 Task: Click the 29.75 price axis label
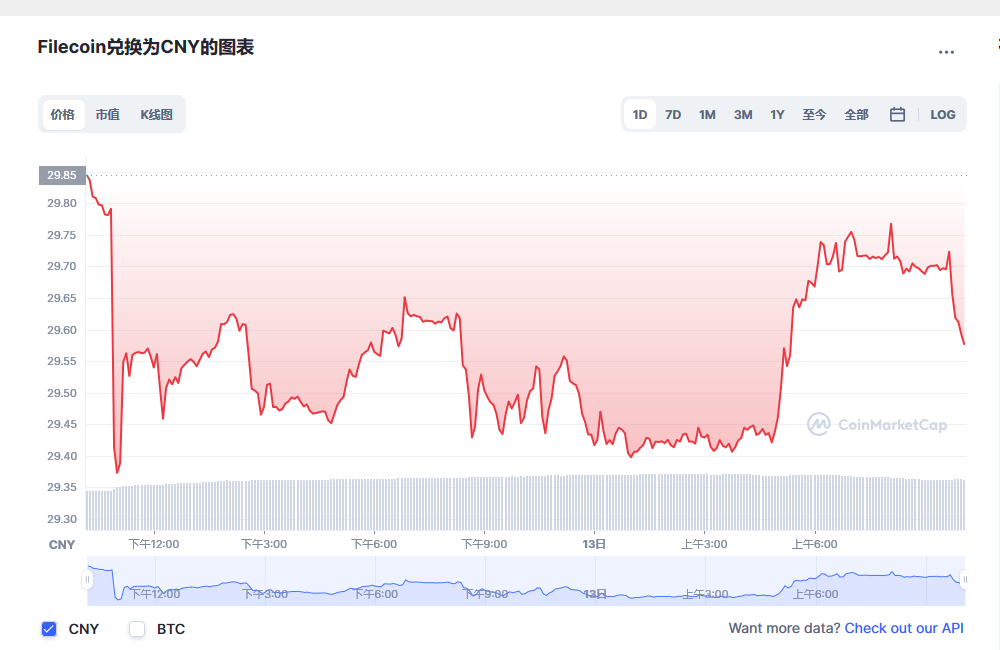coord(62,235)
